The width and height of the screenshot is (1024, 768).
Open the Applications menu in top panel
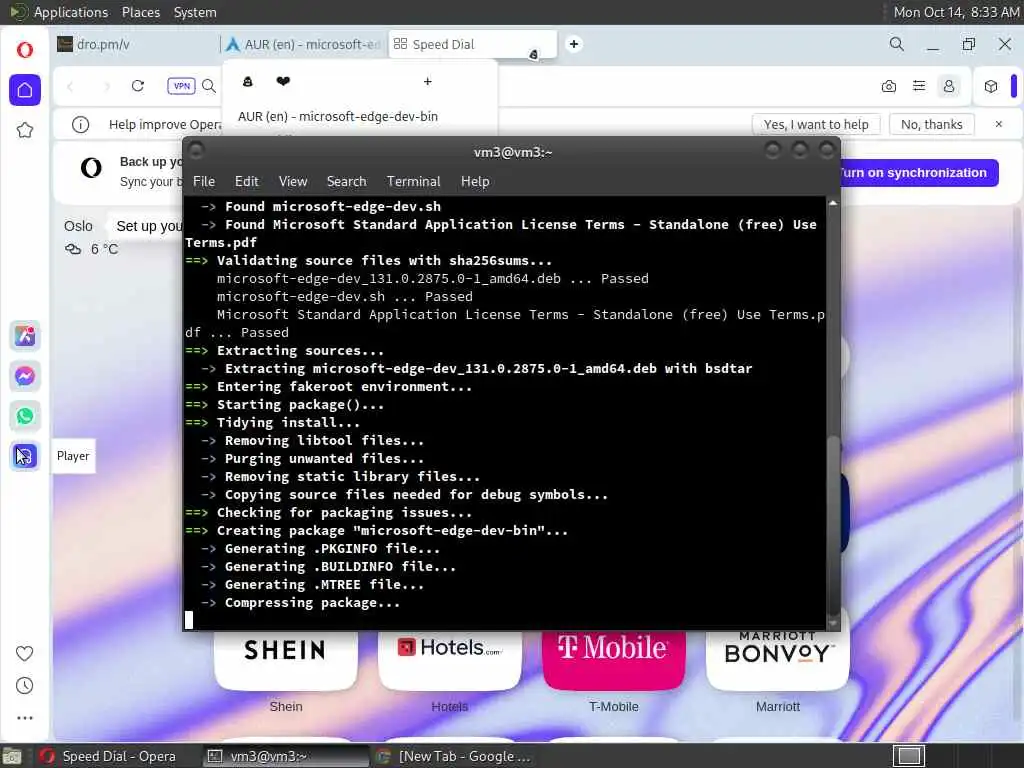pos(71,12)
